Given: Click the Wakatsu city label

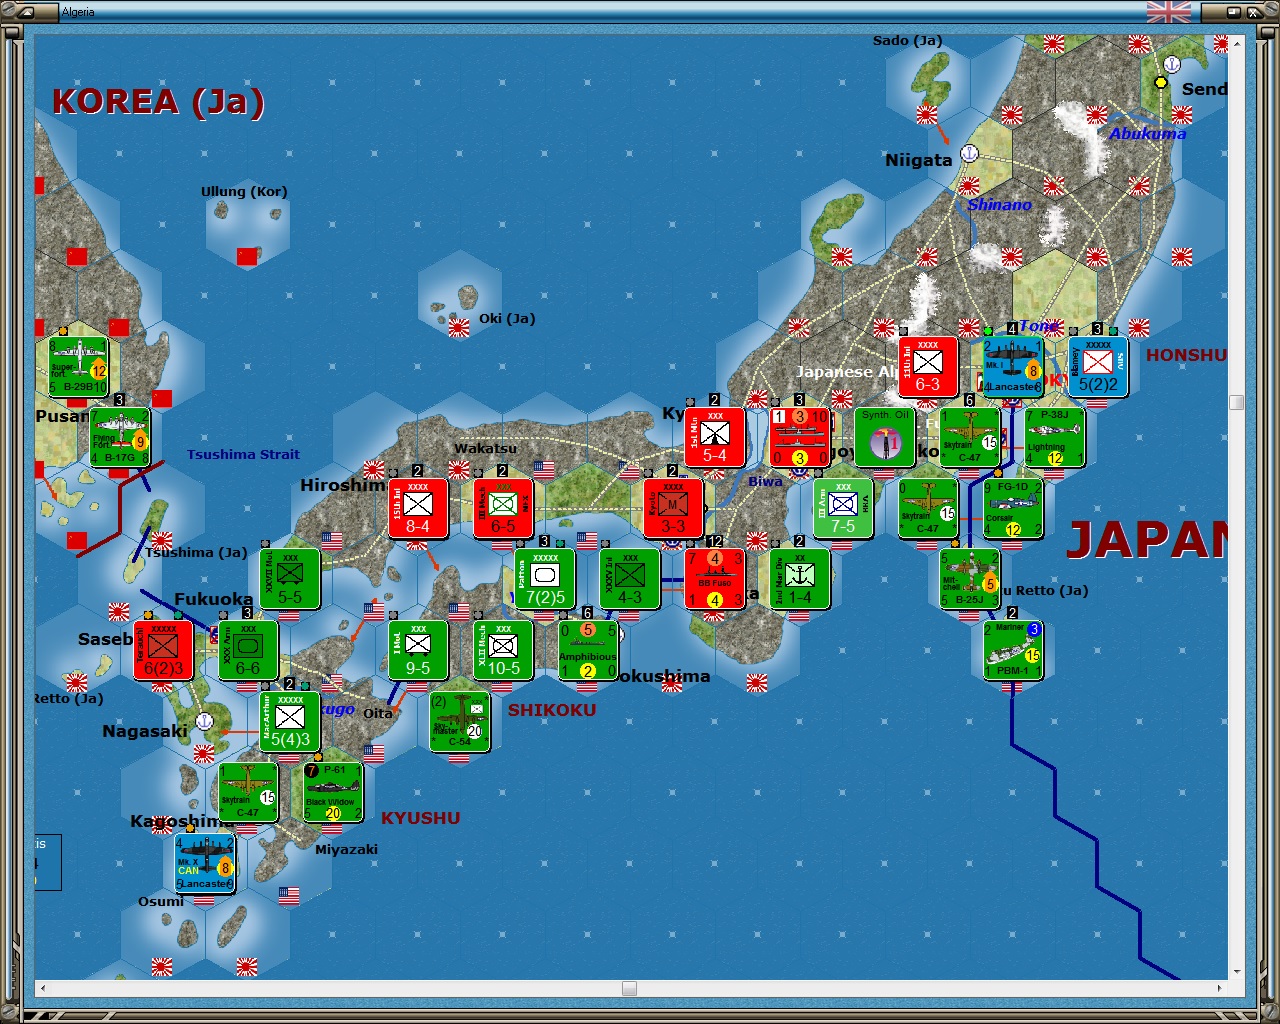Looking at the screenshot, I should point(485,448).
